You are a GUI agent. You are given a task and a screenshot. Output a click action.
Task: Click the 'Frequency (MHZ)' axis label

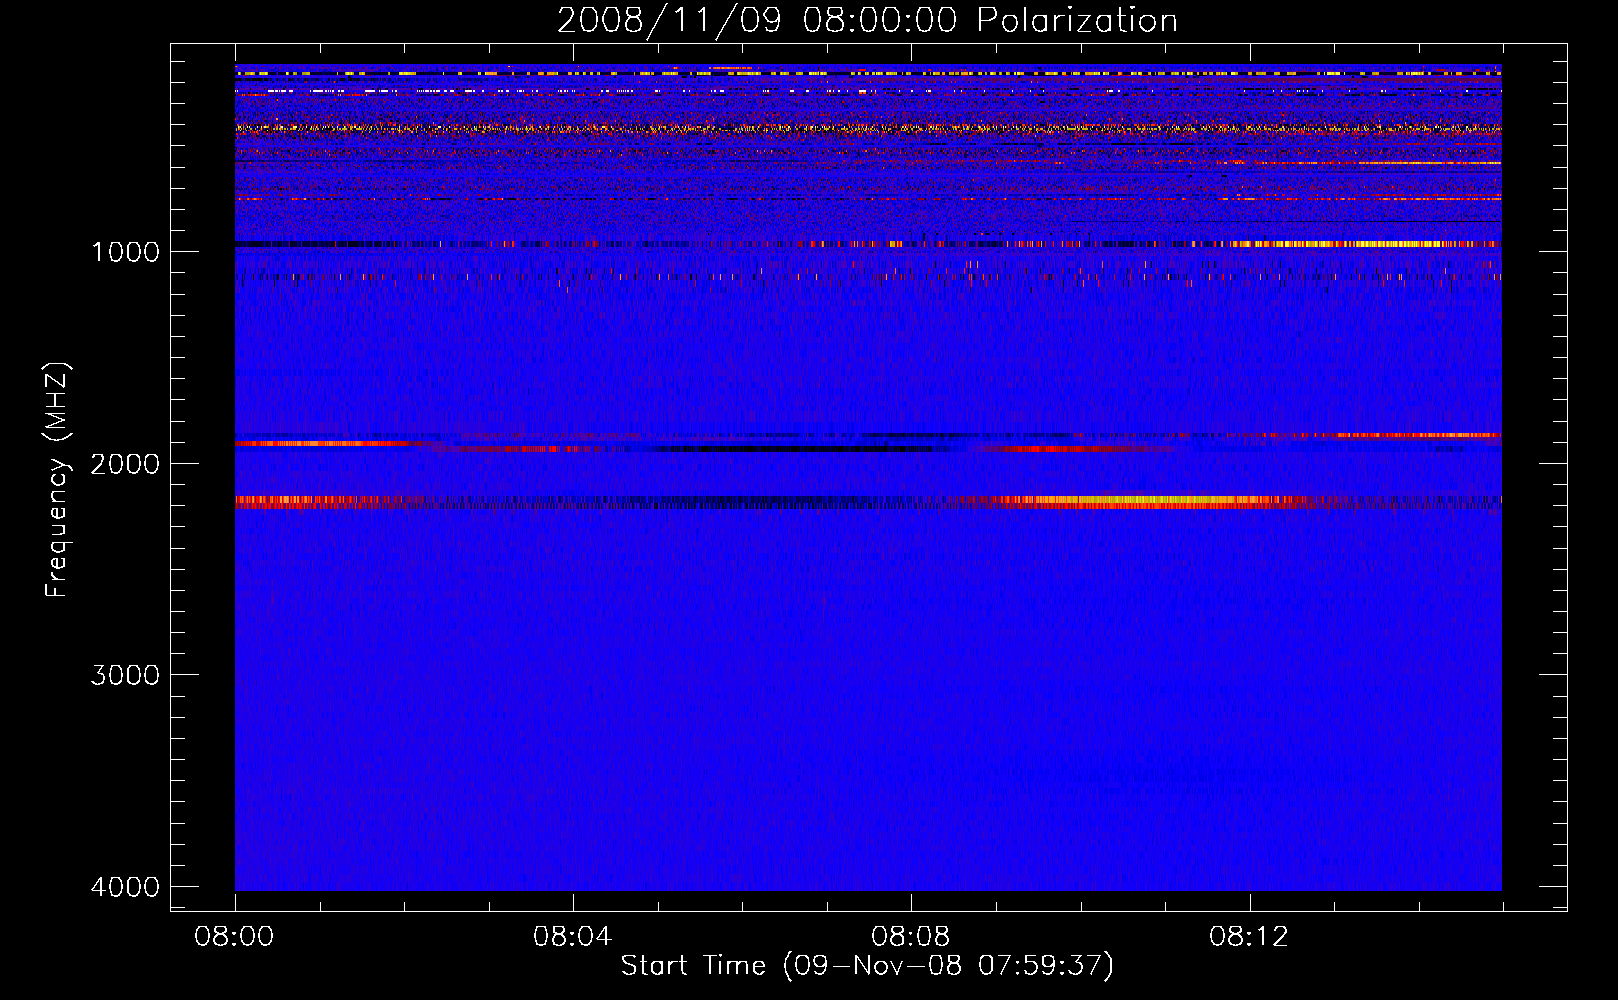(58, 480)
